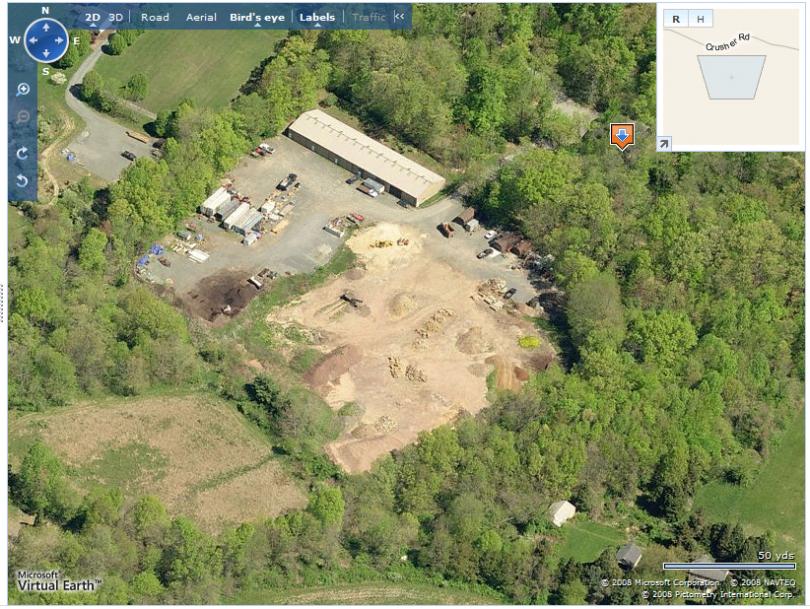Collapse the toolbar with the double chevron

399,17
